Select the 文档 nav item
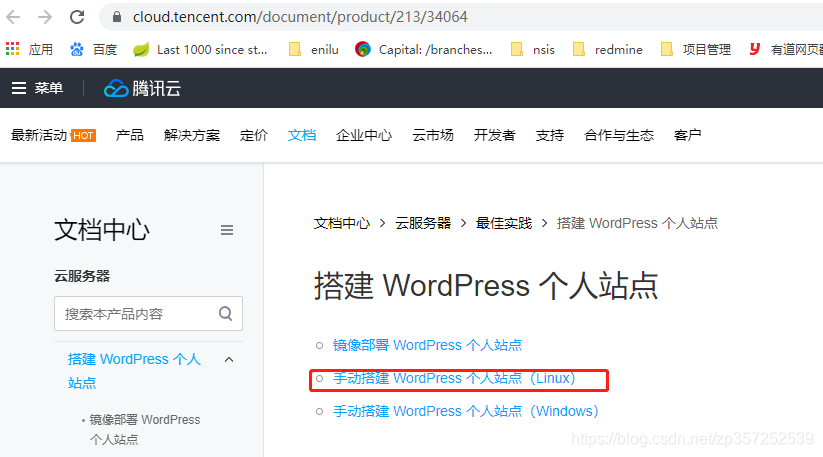The height and width of the screenshot is (457, 823). click(x=302, y=135)
